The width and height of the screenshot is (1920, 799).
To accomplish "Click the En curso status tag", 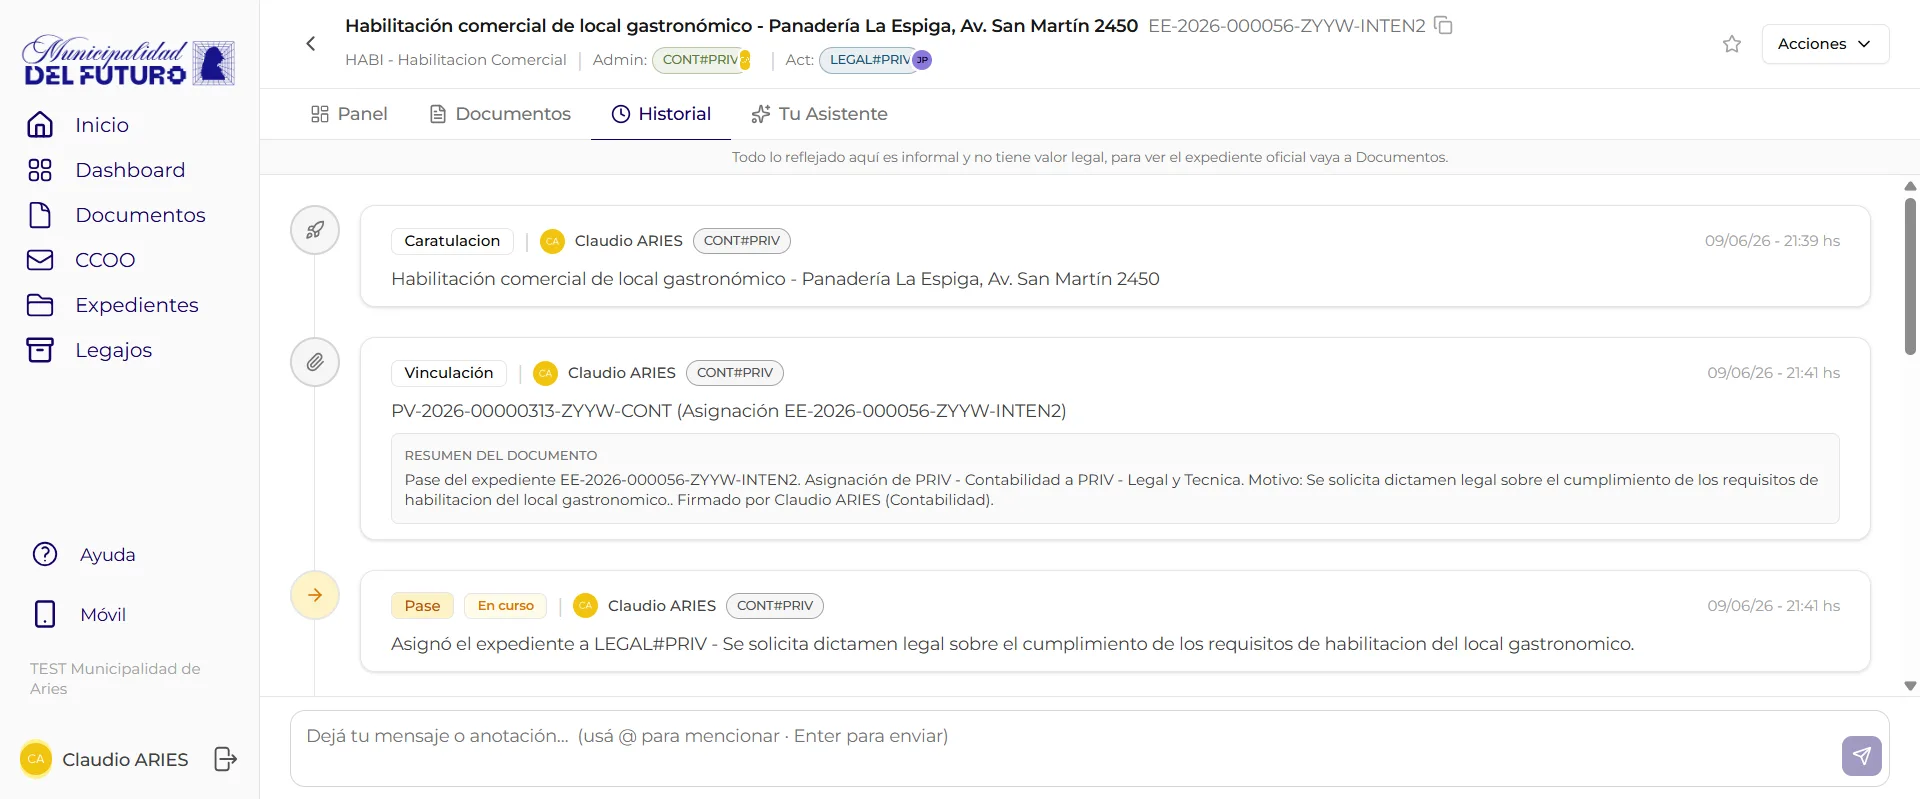I will (506, 606).
